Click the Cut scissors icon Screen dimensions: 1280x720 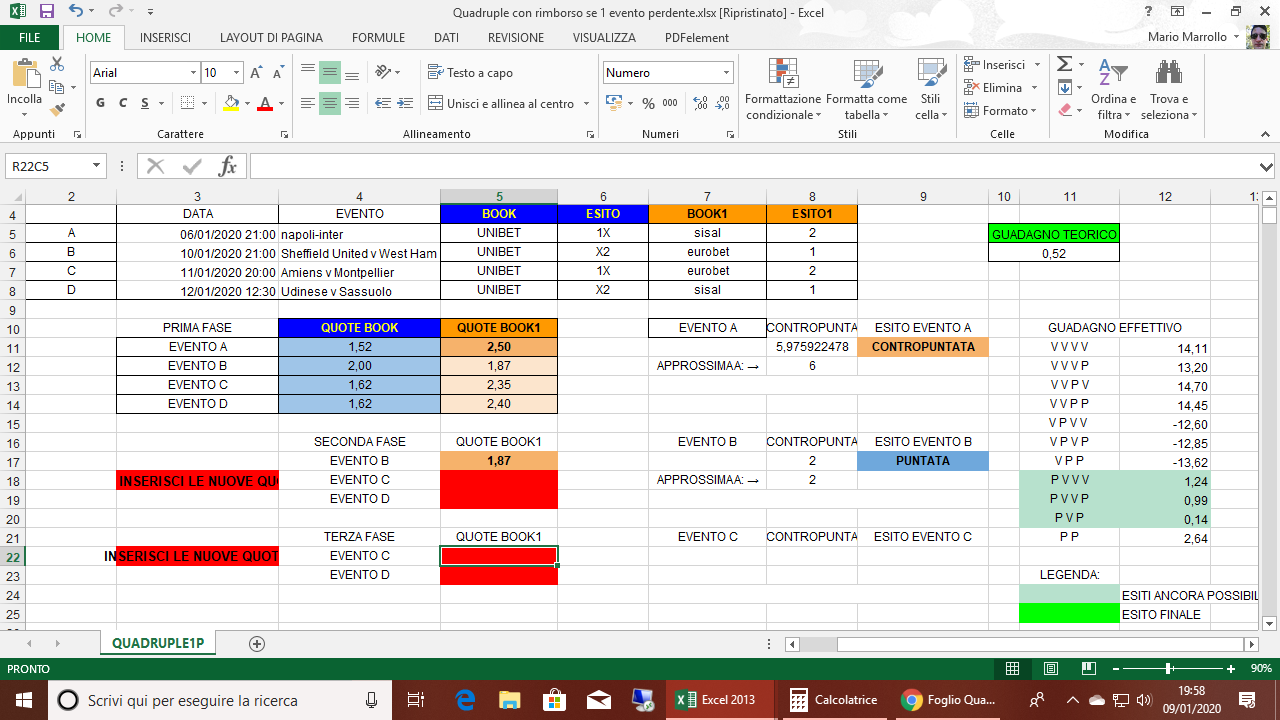coord(57,64)
